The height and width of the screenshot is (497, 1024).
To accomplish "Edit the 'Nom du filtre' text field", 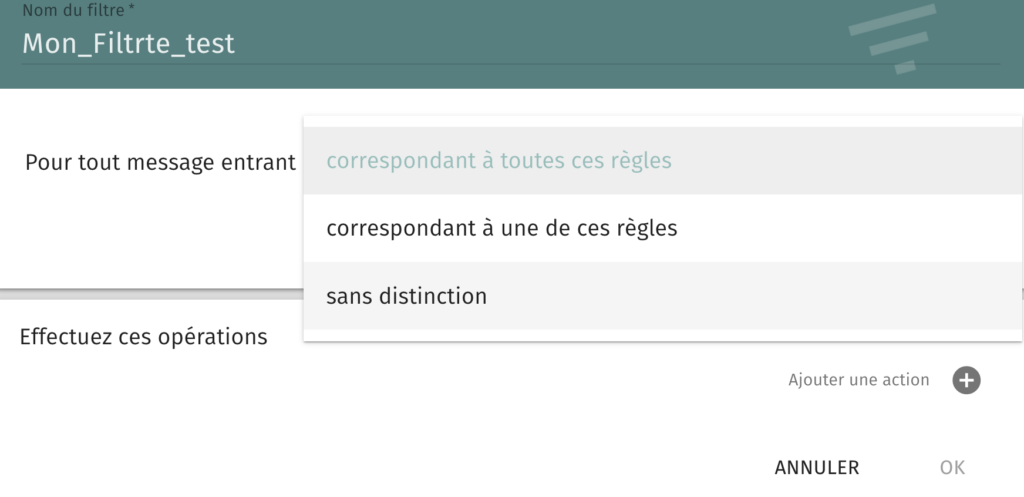I will [x=511, y=43].
